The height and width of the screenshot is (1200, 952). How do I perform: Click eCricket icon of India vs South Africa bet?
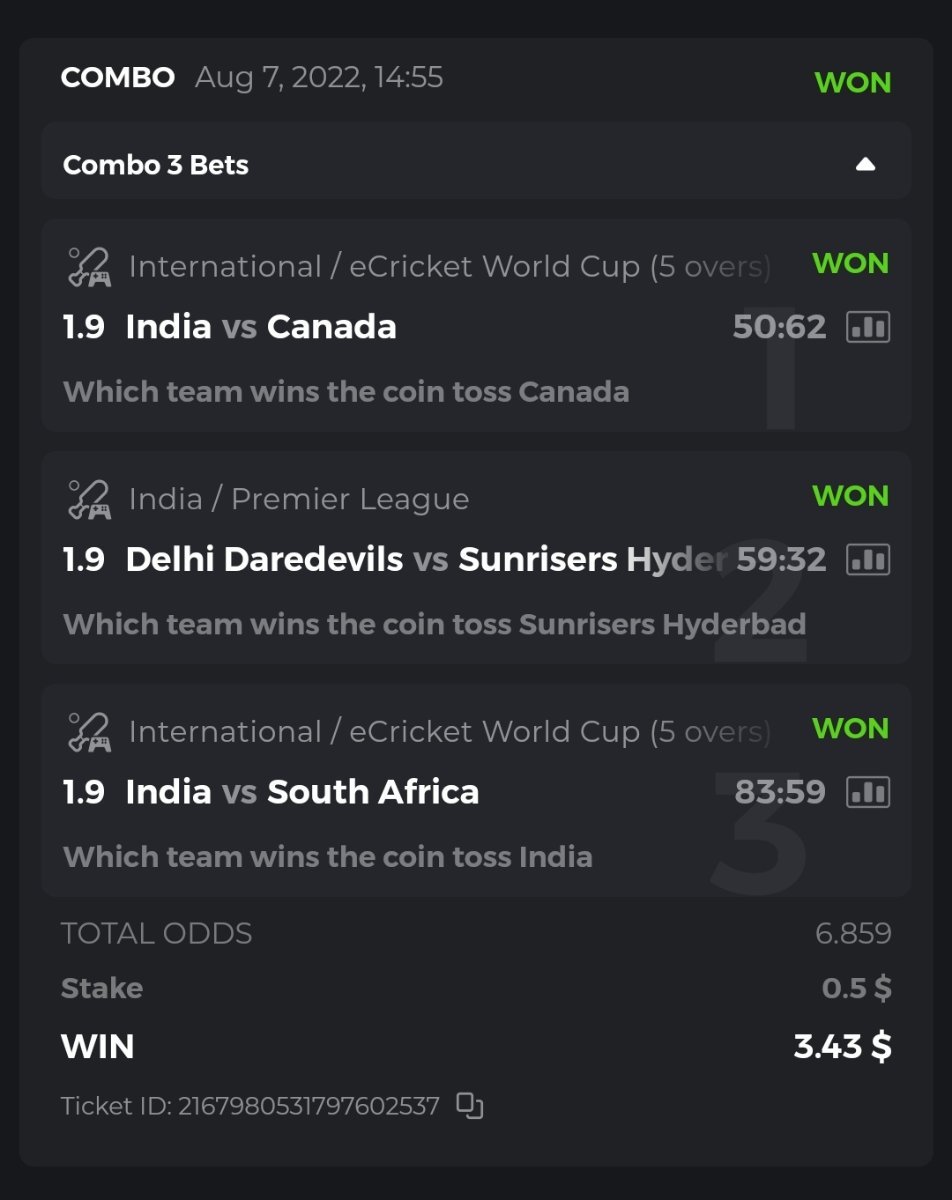point(89,732)
